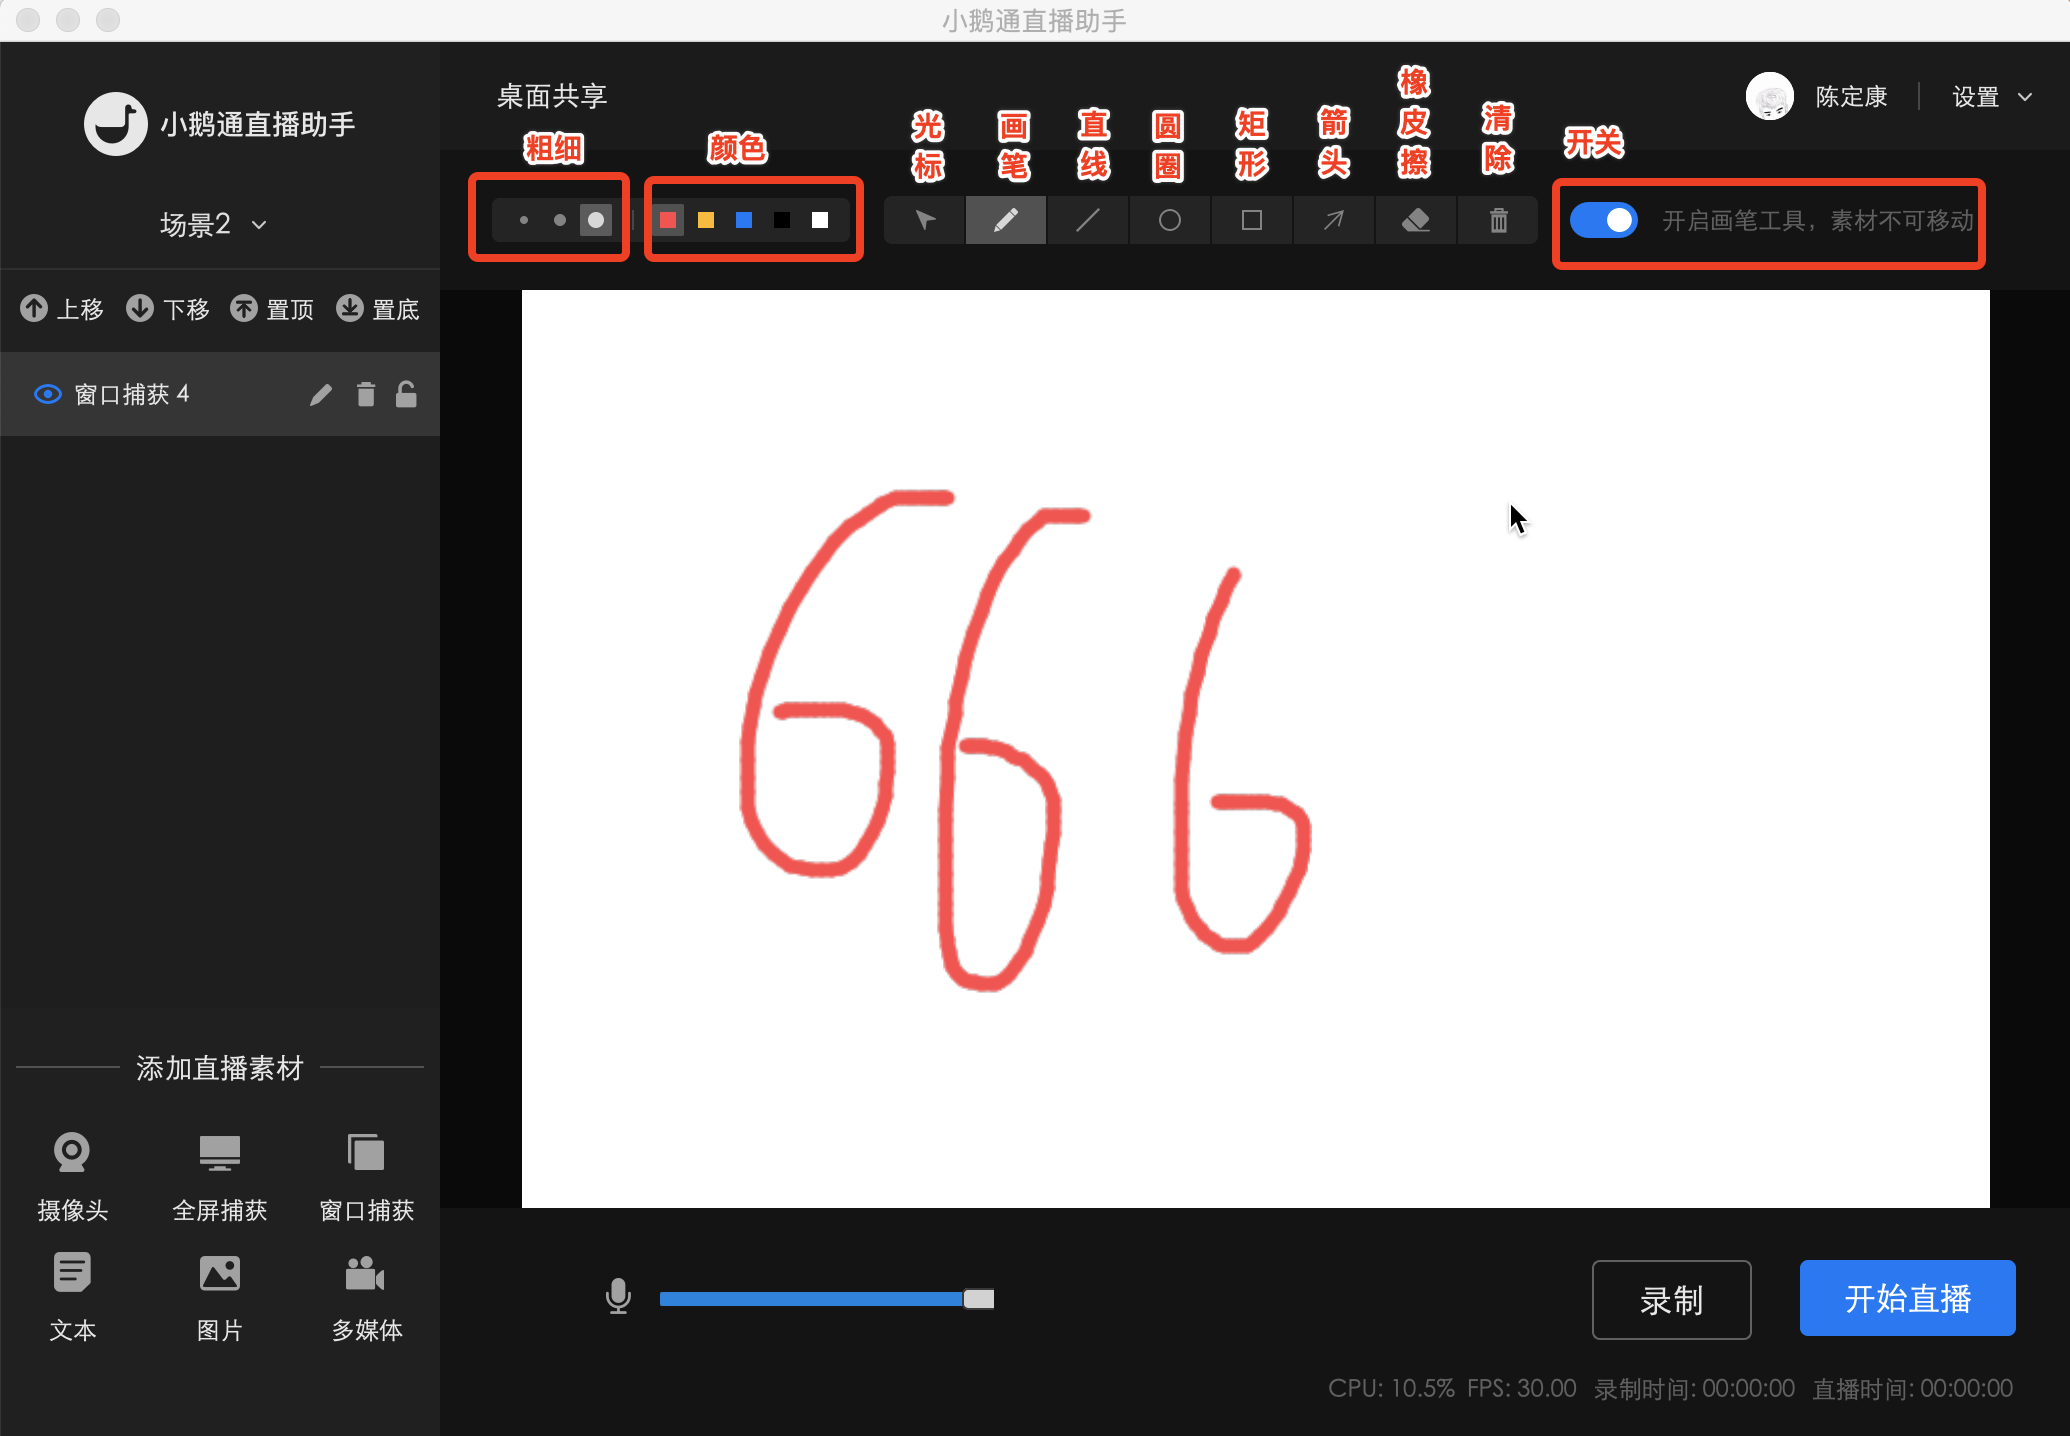The image size is (2070, 1436).
Task: Select the largest brush thickness dot
Action: point(595,220)
